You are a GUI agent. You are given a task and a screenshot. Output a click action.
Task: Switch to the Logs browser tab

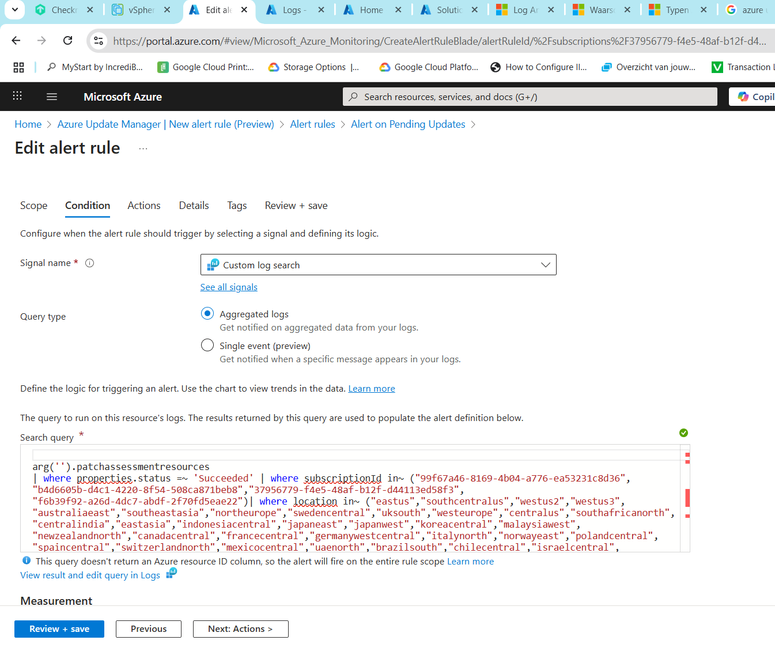pyautogui.click(x=294, y=10)
